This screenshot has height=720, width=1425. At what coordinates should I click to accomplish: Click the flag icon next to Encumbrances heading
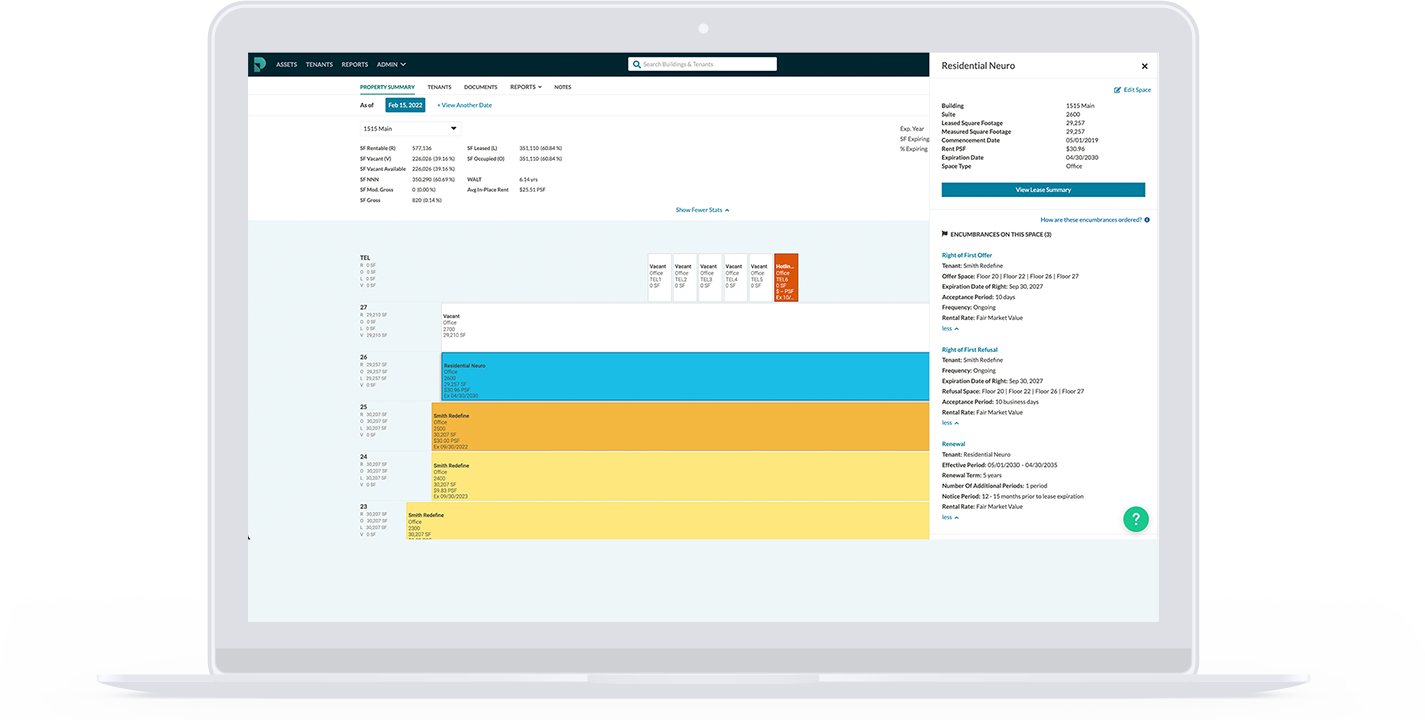[x=945, y=234]
